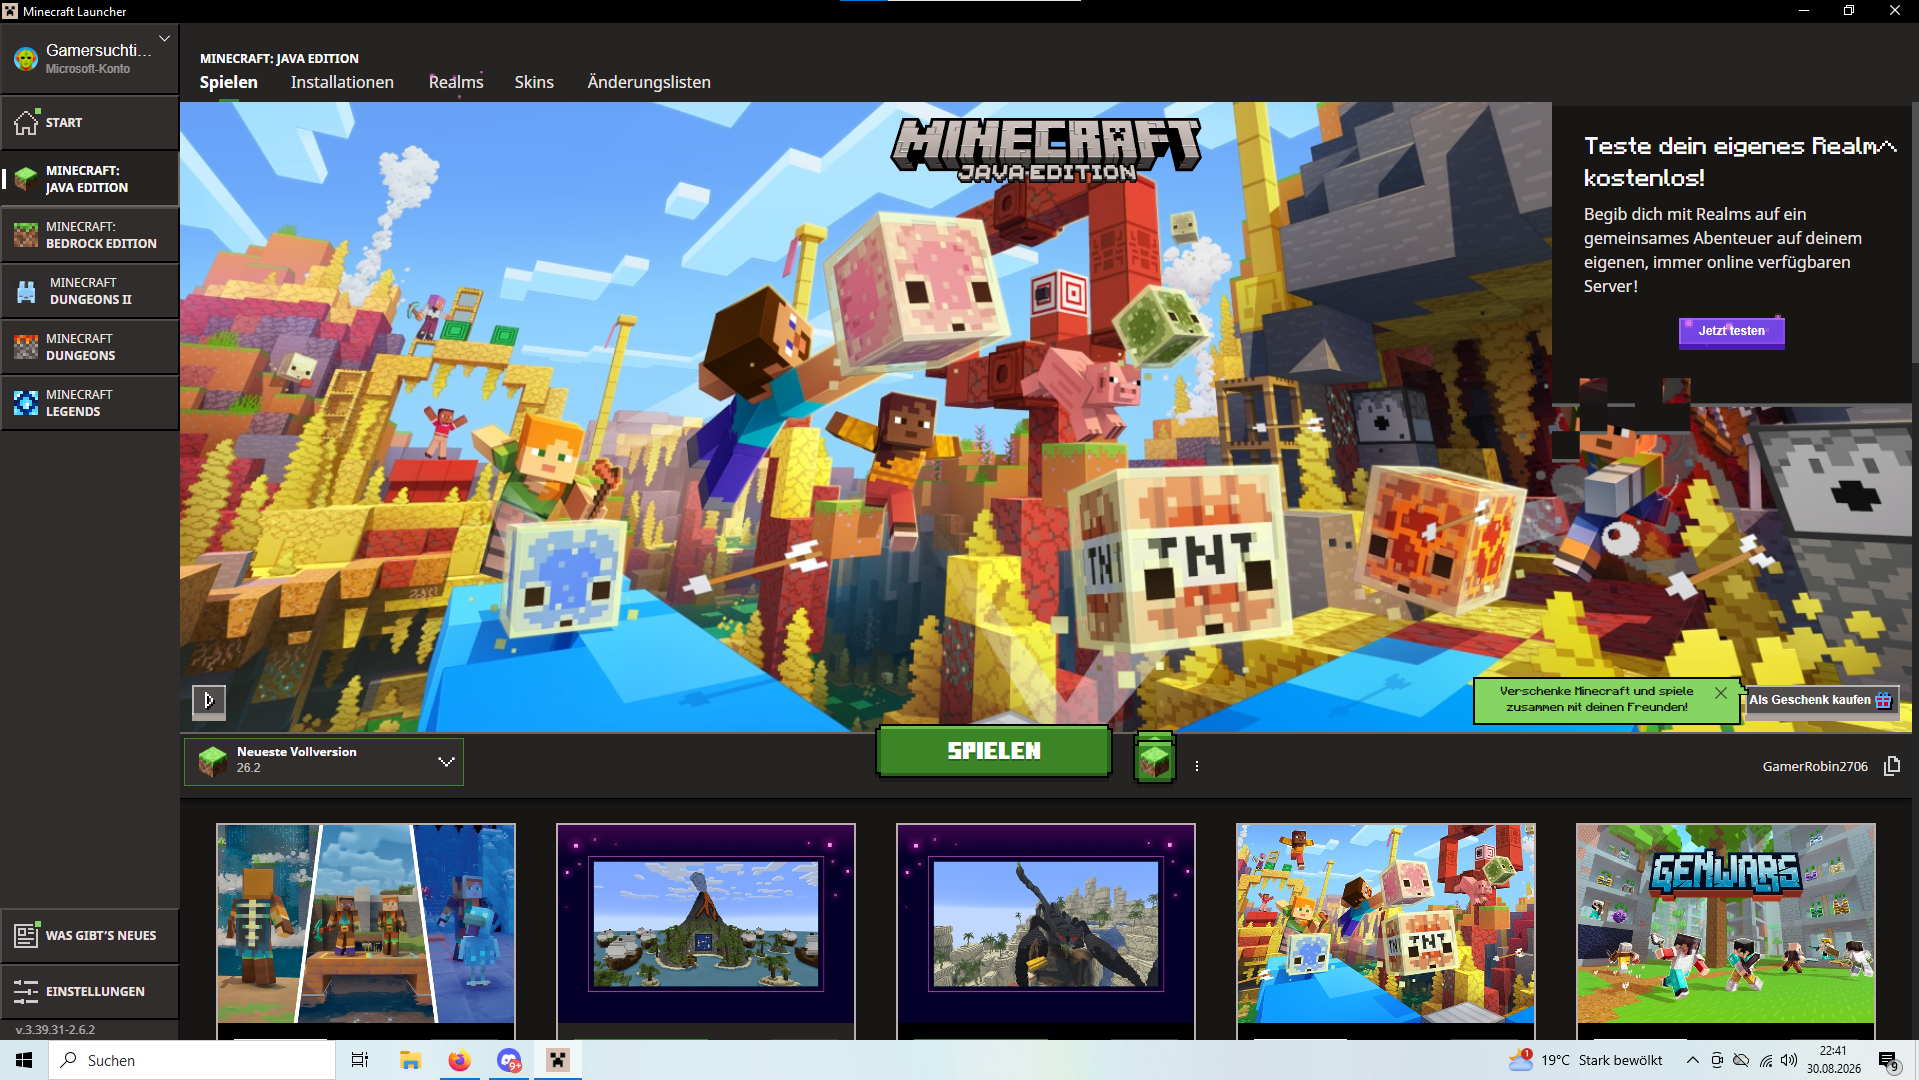Open the Wi-Fi network tray icon
This screenshot has height=1080, width=1919.
click(x=1766, y=1060)
